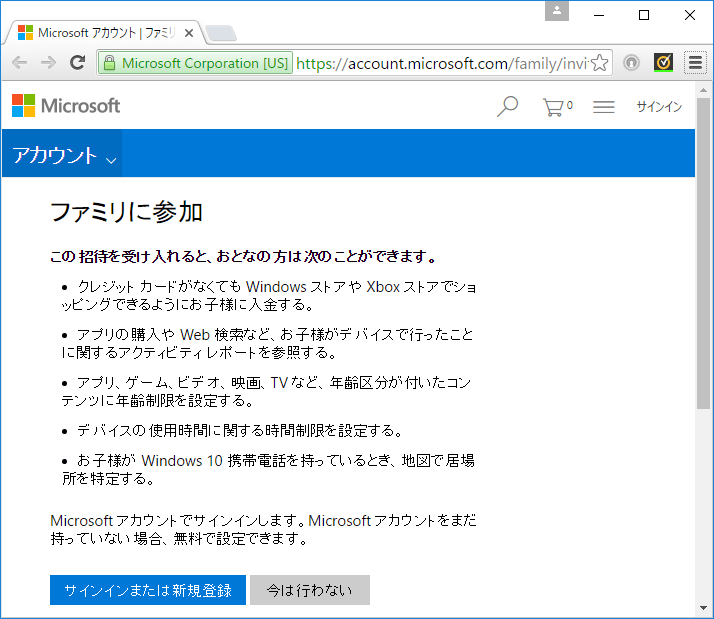
Task: Select the Microsoft アカウント browser tab
Action: (x=106, y=33)
